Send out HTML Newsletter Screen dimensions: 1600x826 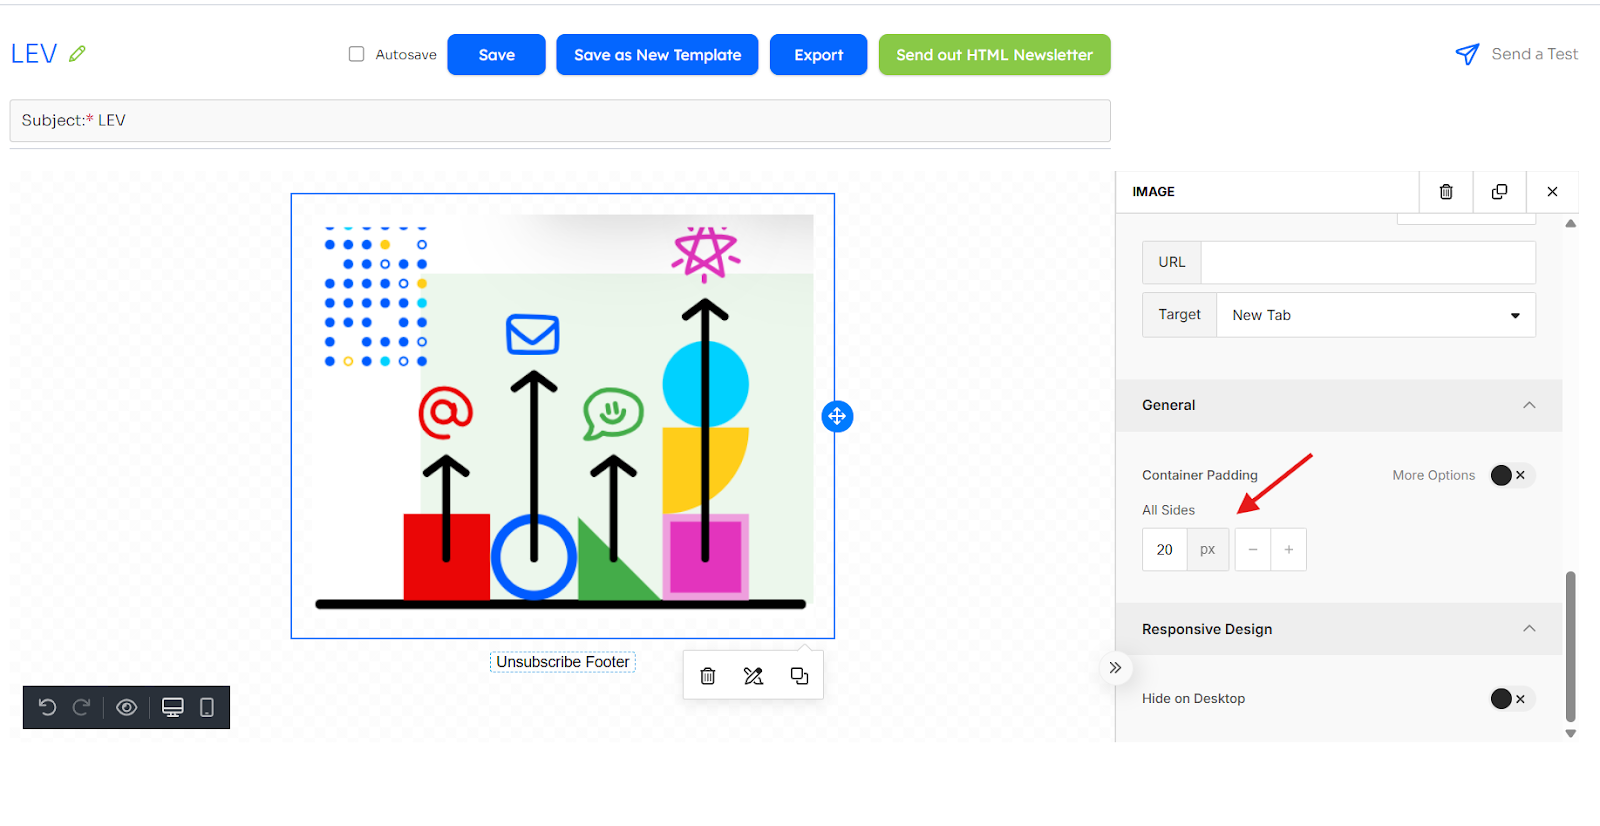pyautogui.click(x=994, y=55)
